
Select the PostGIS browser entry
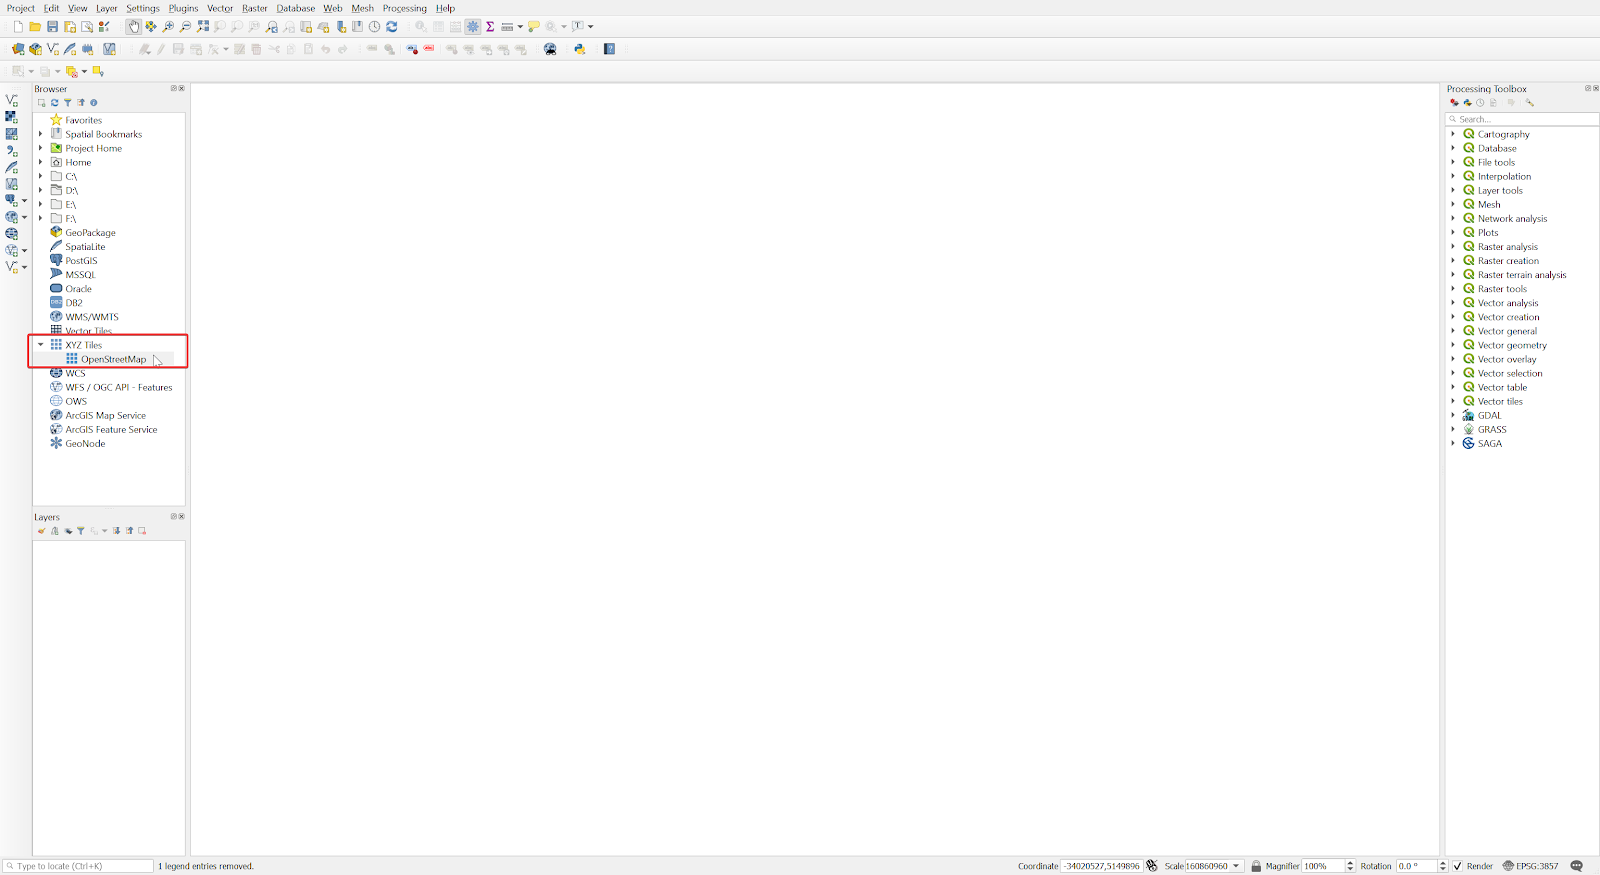pos(81,261)
